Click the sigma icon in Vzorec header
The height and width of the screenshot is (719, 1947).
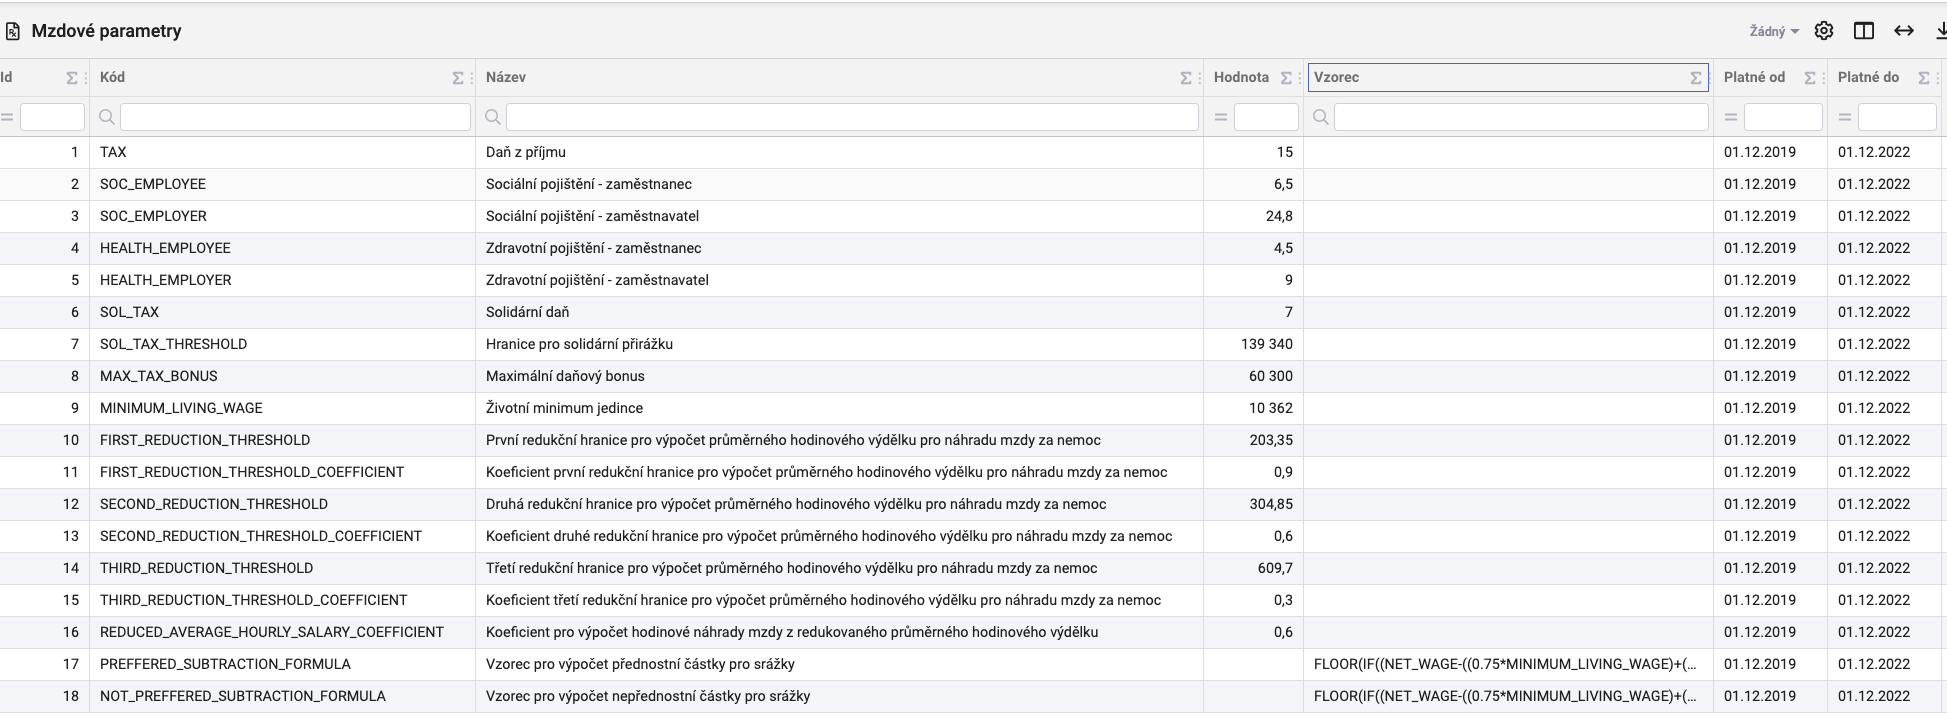(1696, 78)
